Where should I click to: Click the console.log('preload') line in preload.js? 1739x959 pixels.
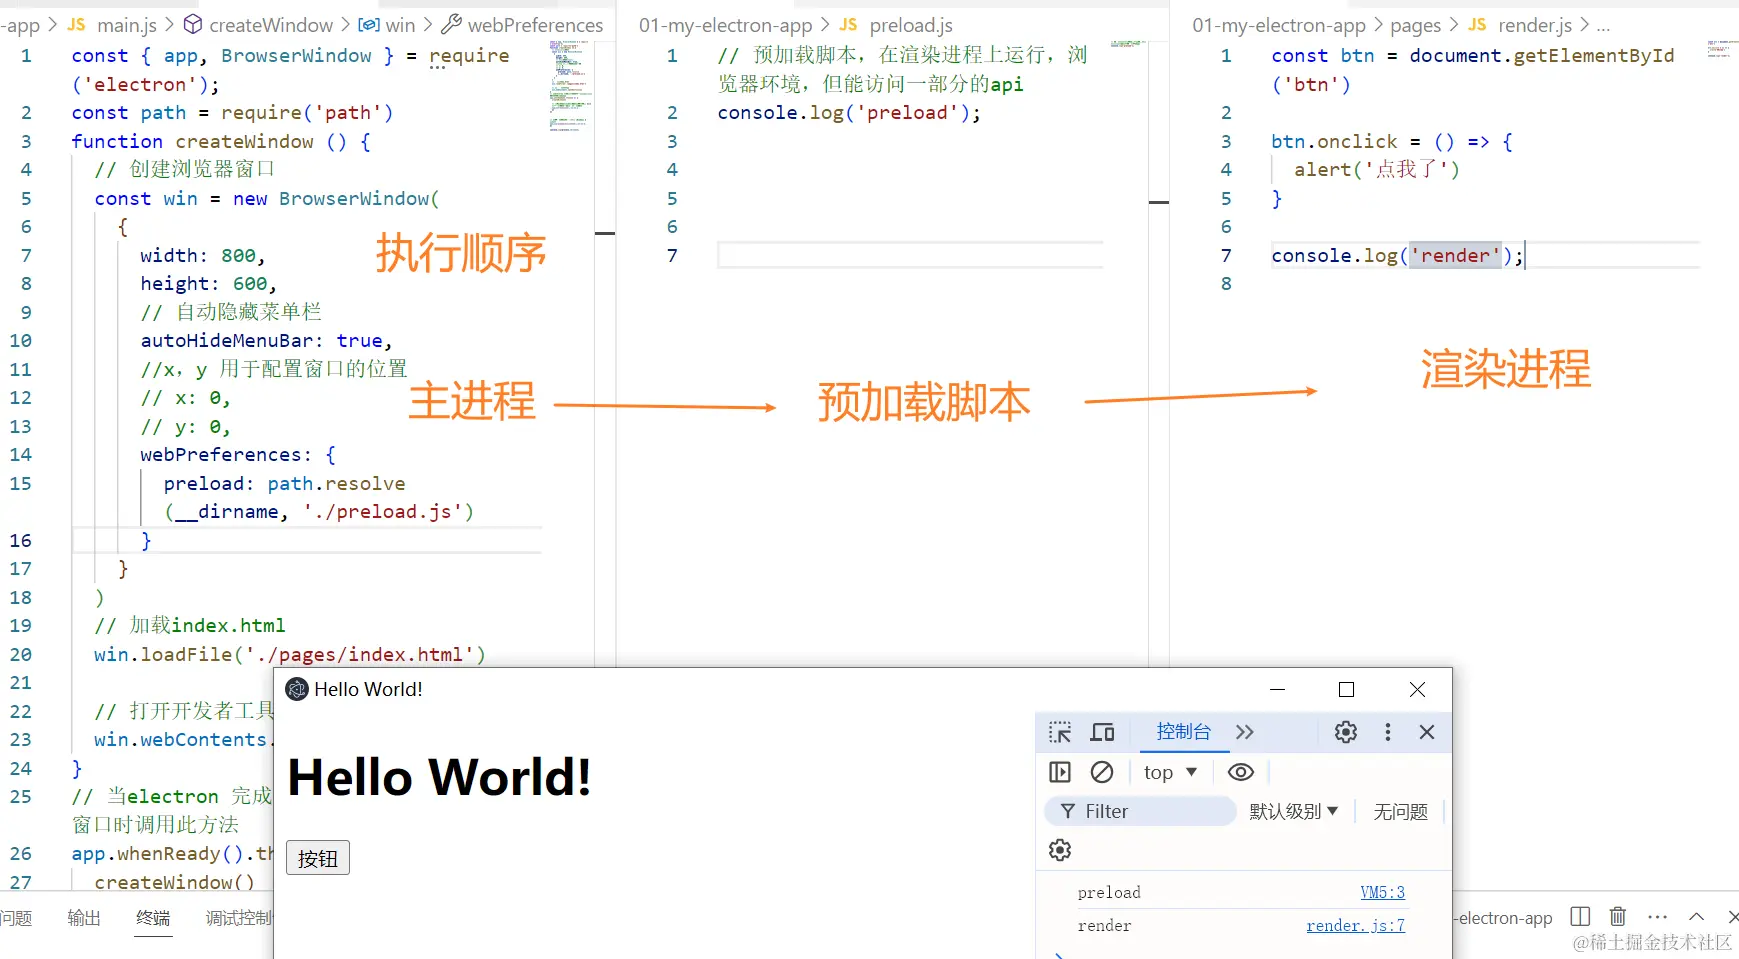849,113
